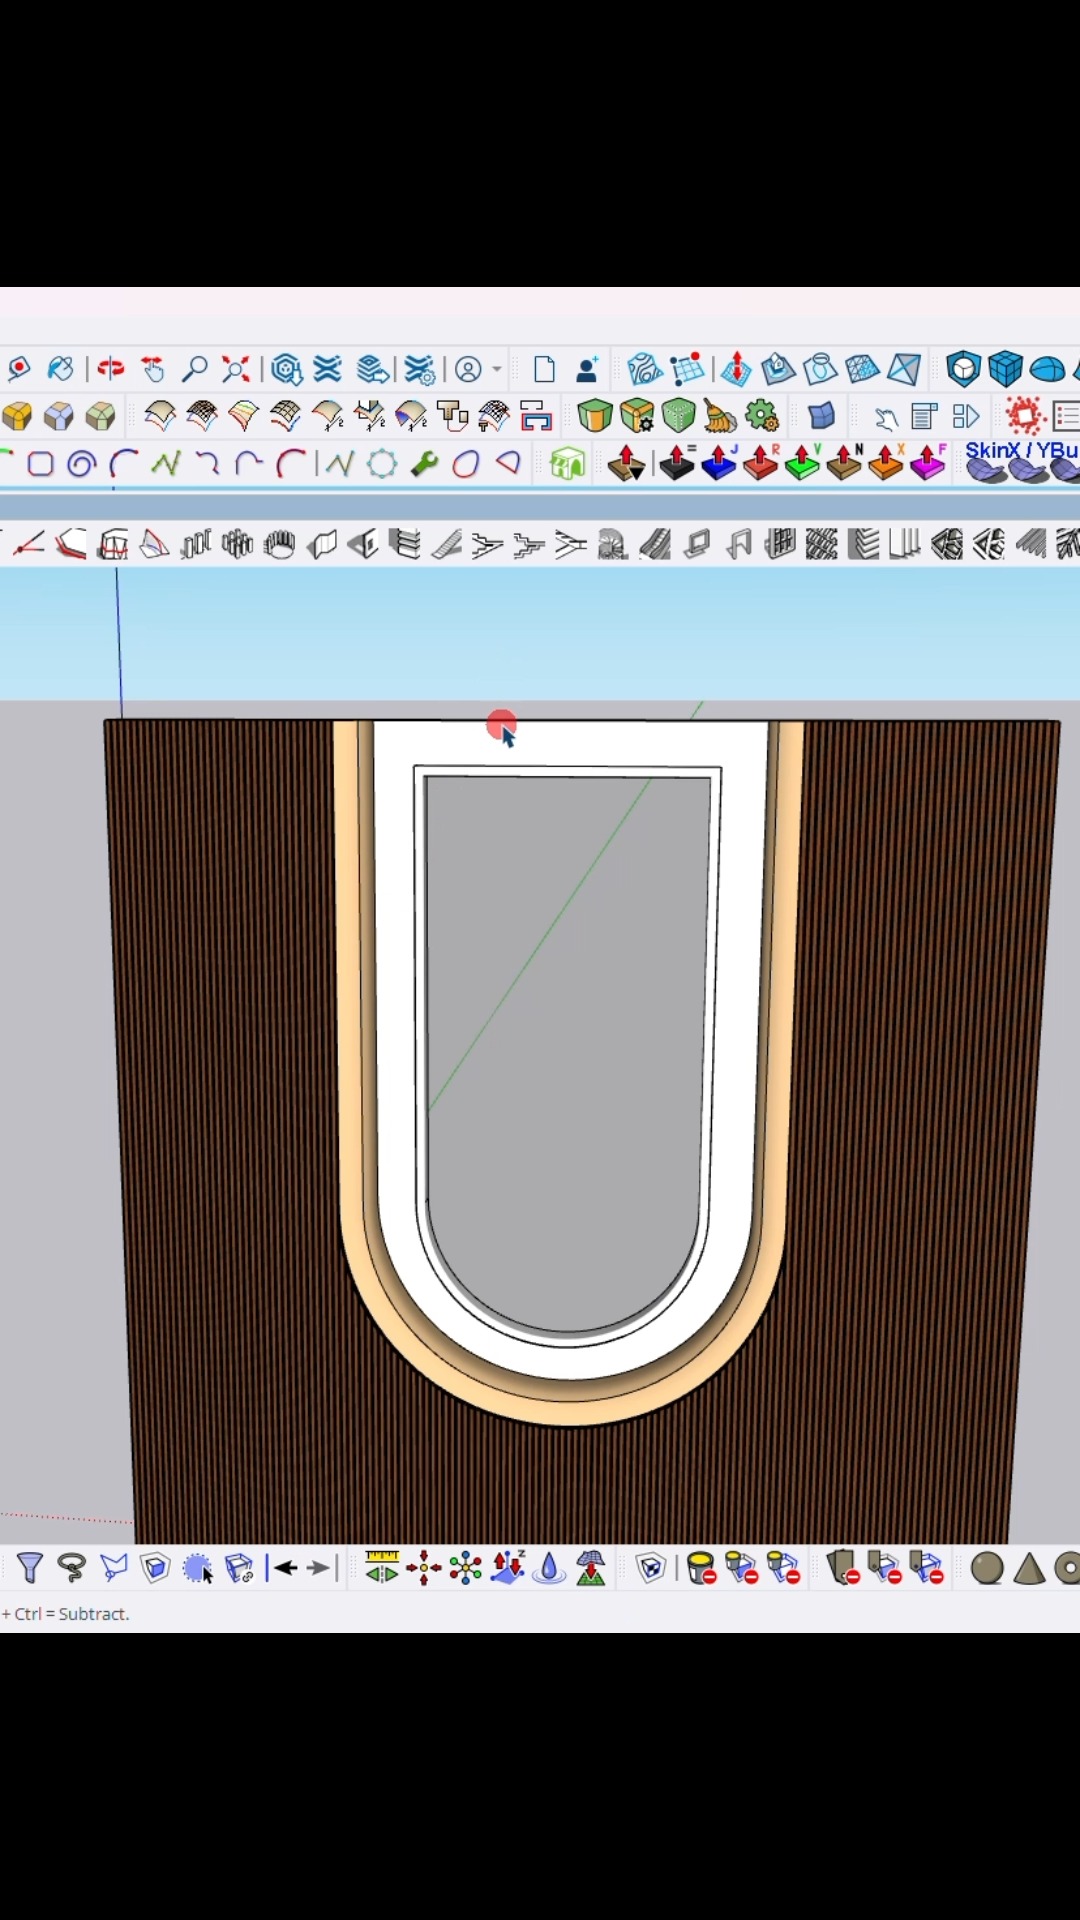The width and height of the screenshot is (1080, 1920).
Task: Click the black push pull equals icon
Action: [678, 463]
